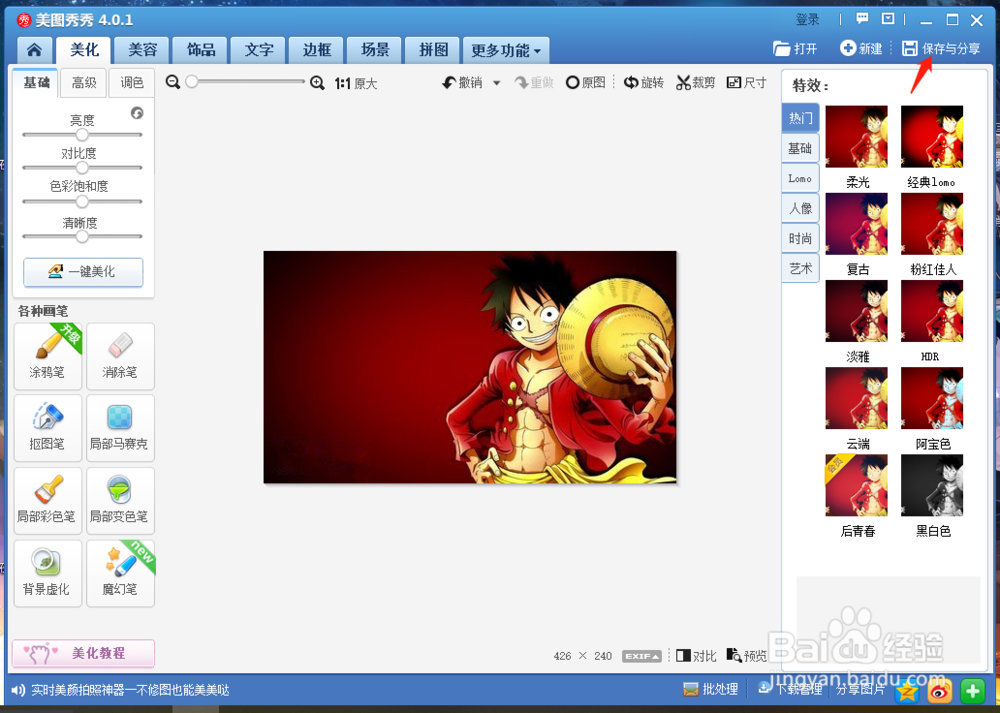Apply the 黑白色 effect thumbnail

[932, 485]
